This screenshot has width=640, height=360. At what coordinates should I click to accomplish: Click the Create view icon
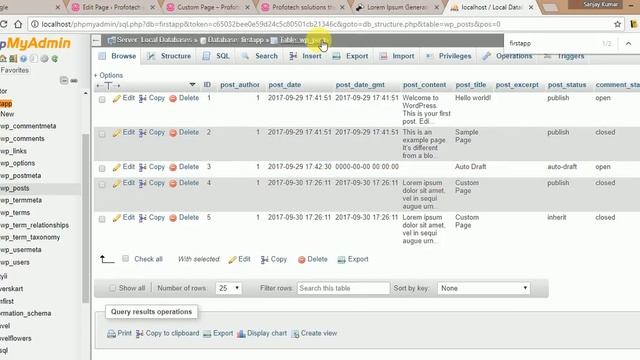tap(295, 333)
